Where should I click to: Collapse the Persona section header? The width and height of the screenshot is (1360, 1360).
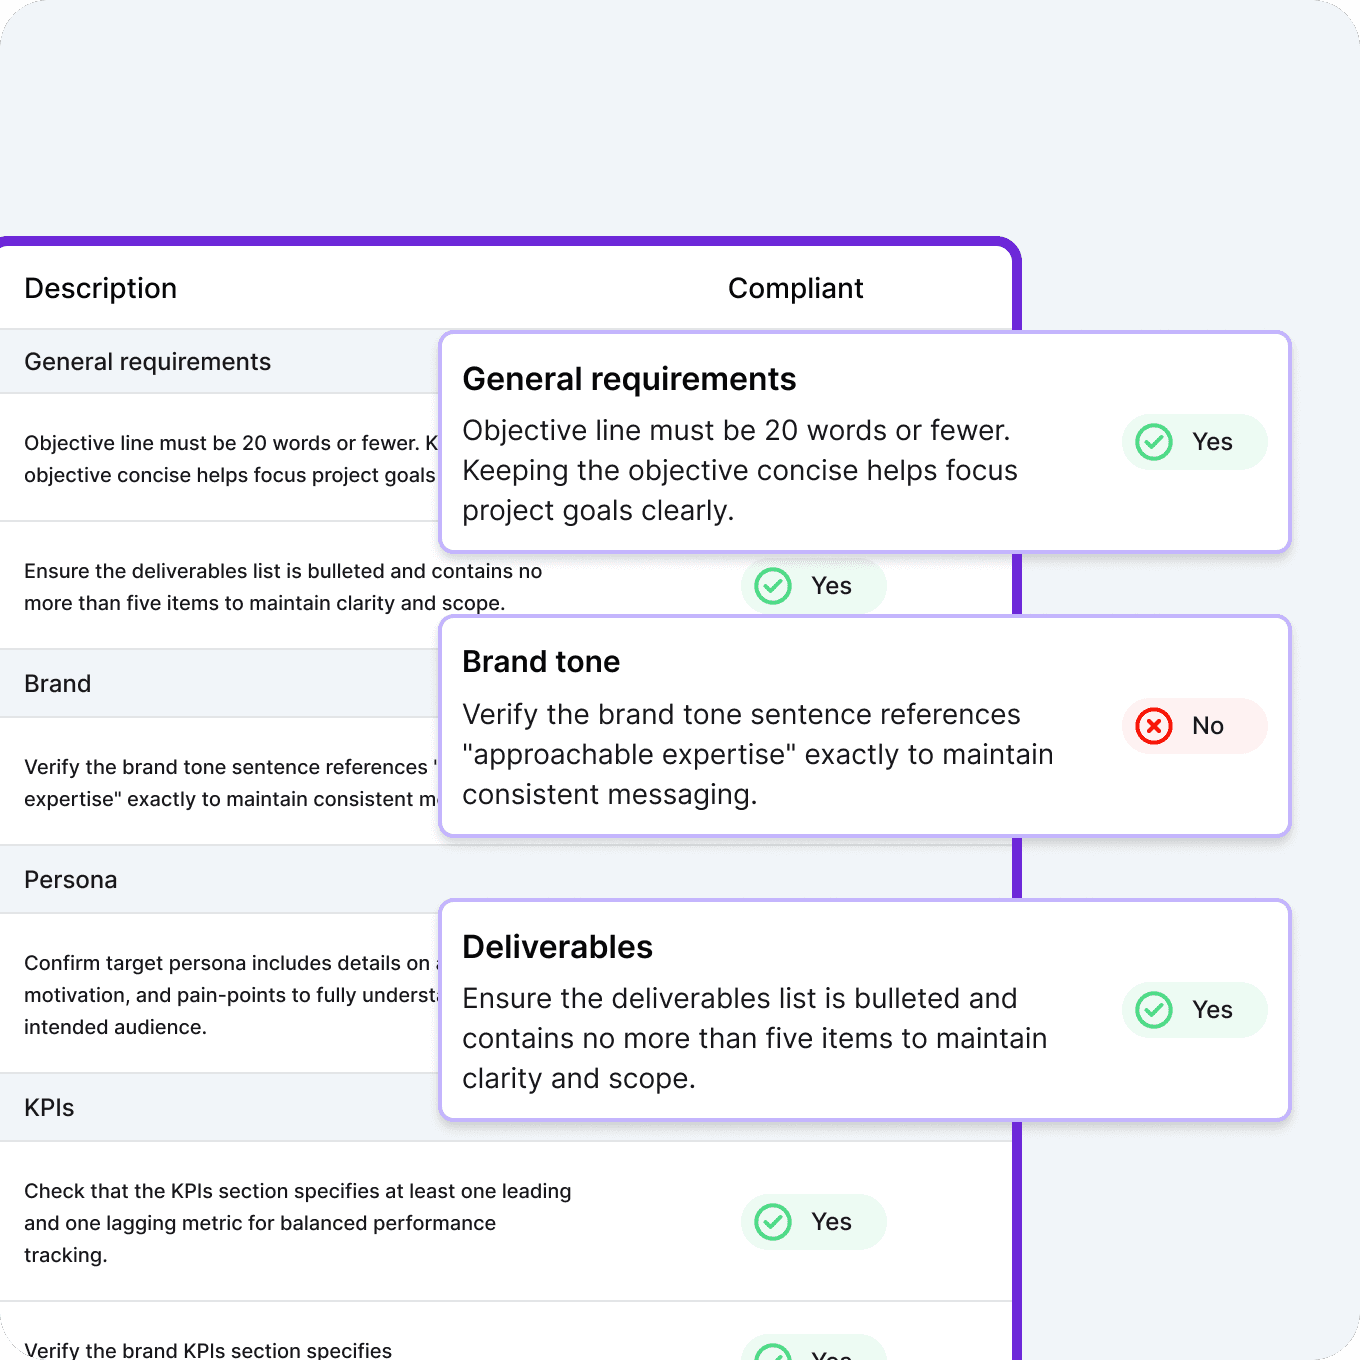tap(70, 879)
